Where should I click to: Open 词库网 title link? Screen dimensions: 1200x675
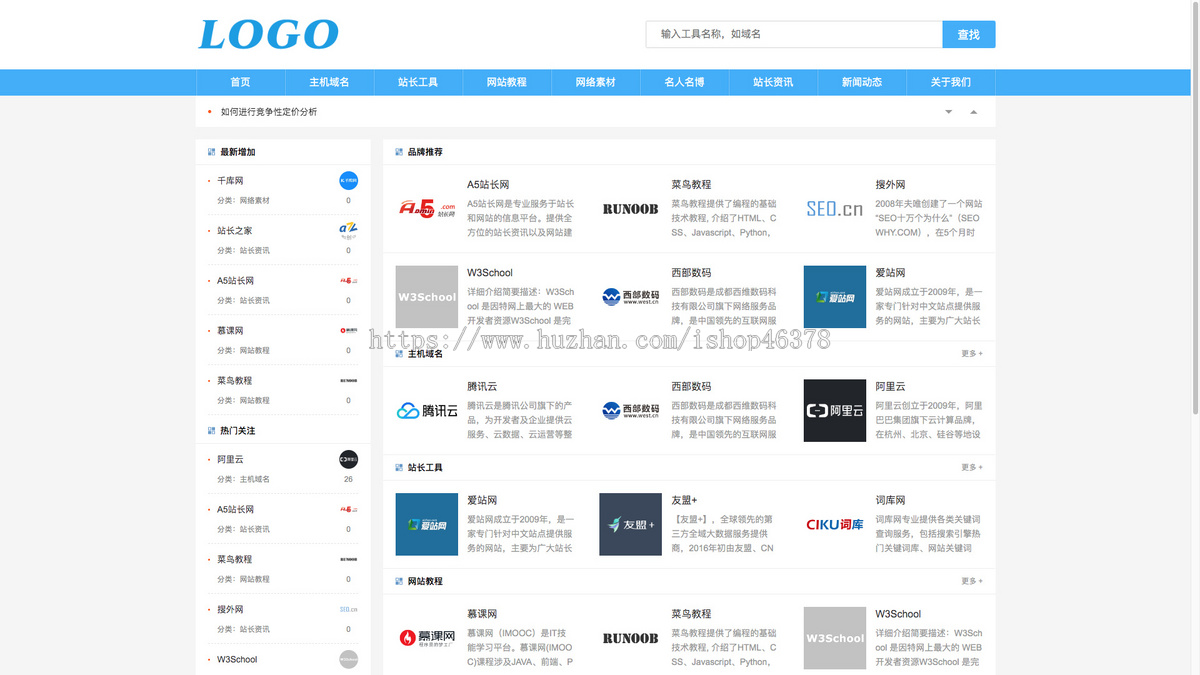point(890,500)
